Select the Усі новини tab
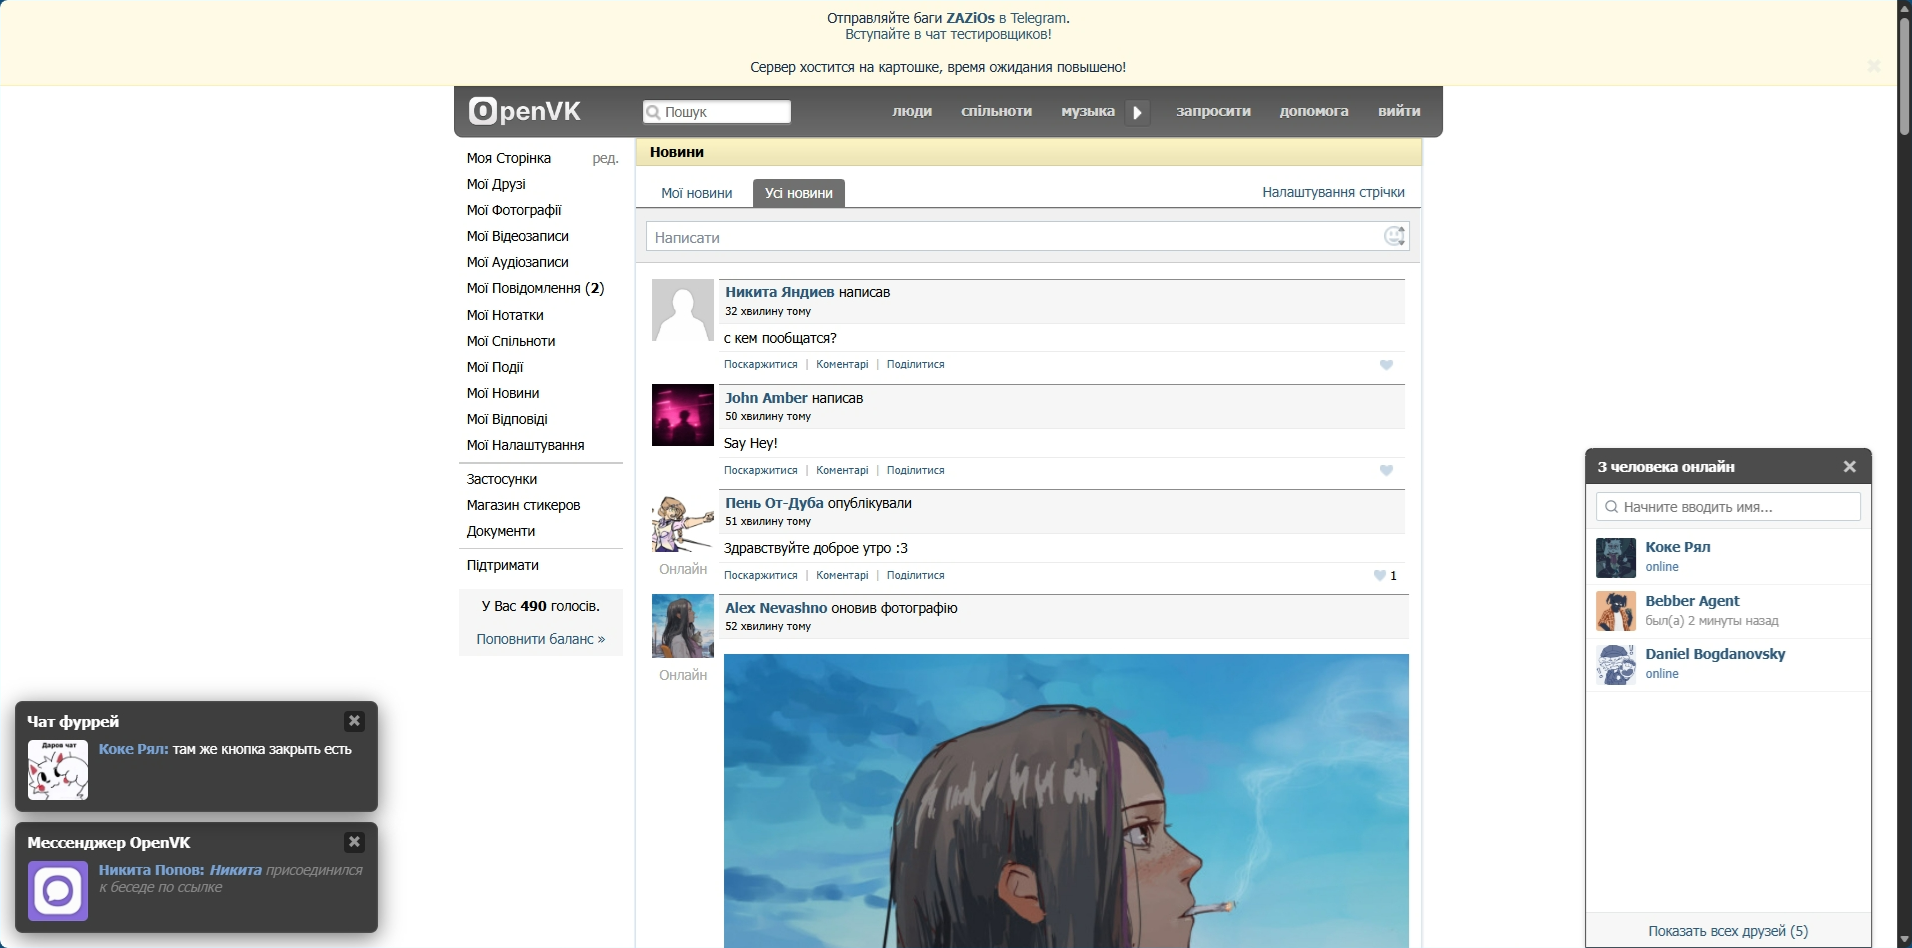The height and width of the screenshot is (948, 1912). tap(798, 193)
